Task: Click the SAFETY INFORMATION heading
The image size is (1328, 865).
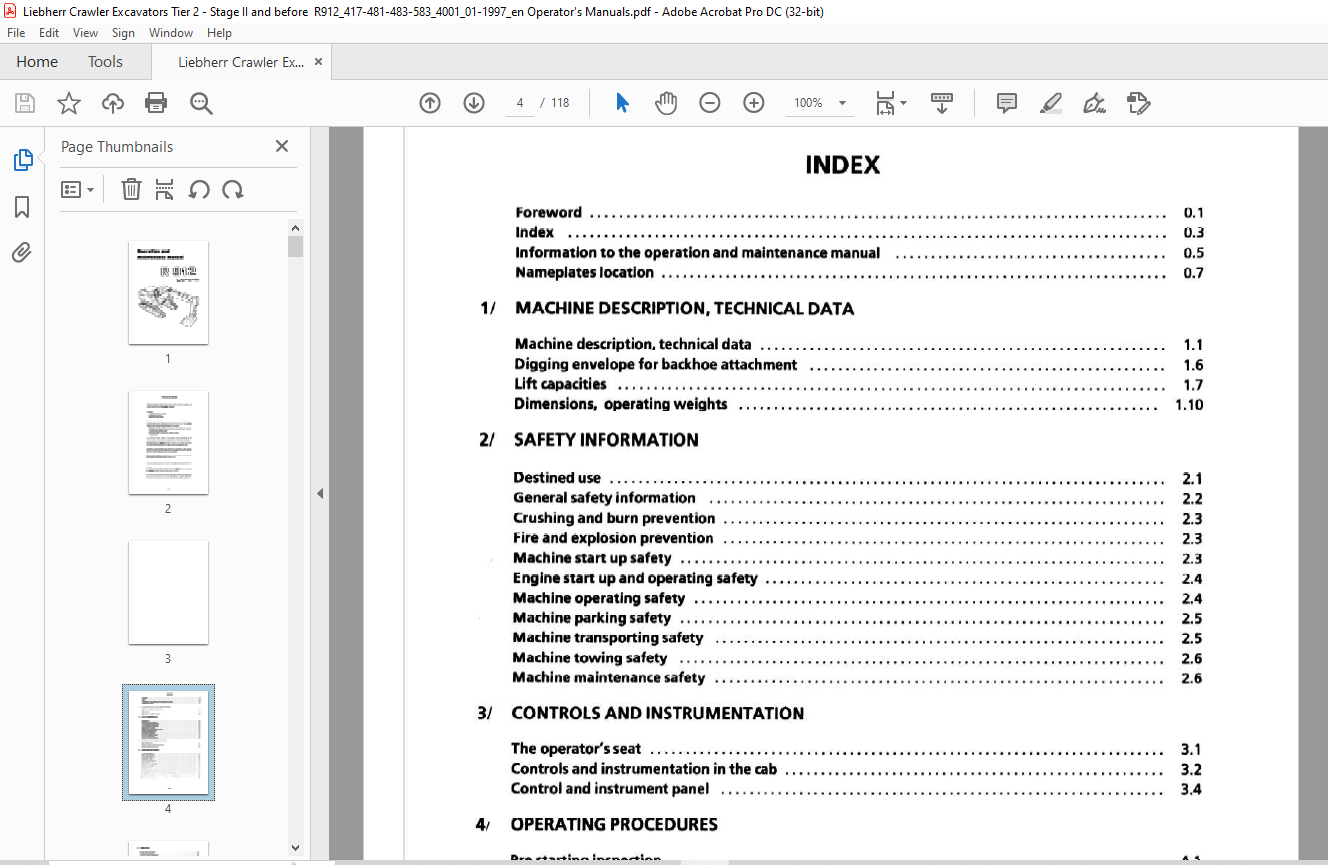Action: [x=606, y=440]
